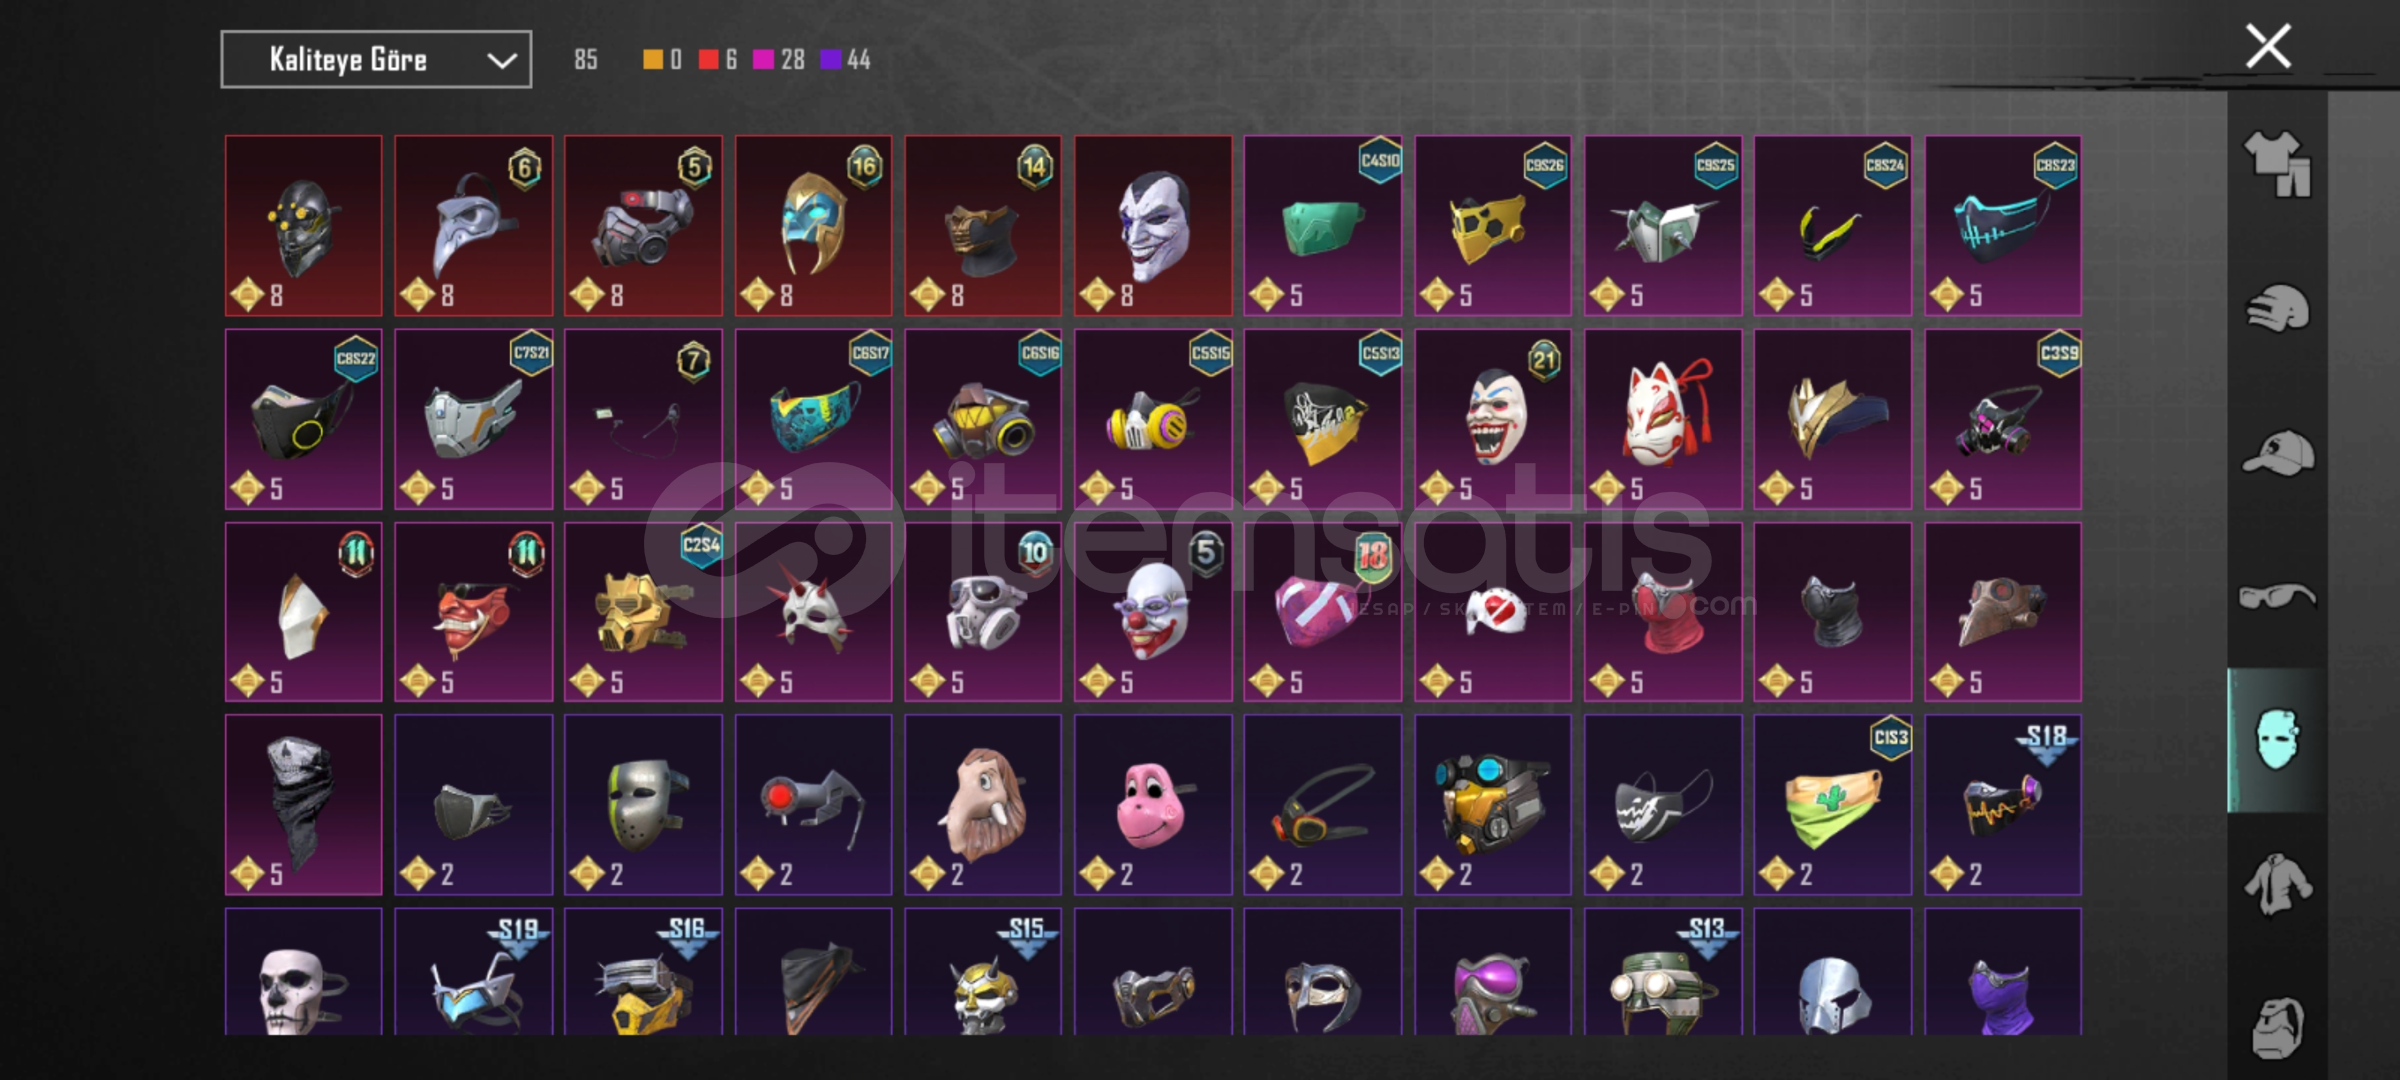This screenshot has height=1080, width=2400.
Task: Pick the pink monkey mask
Action: pyautogui.click(x=1153, y=804)
